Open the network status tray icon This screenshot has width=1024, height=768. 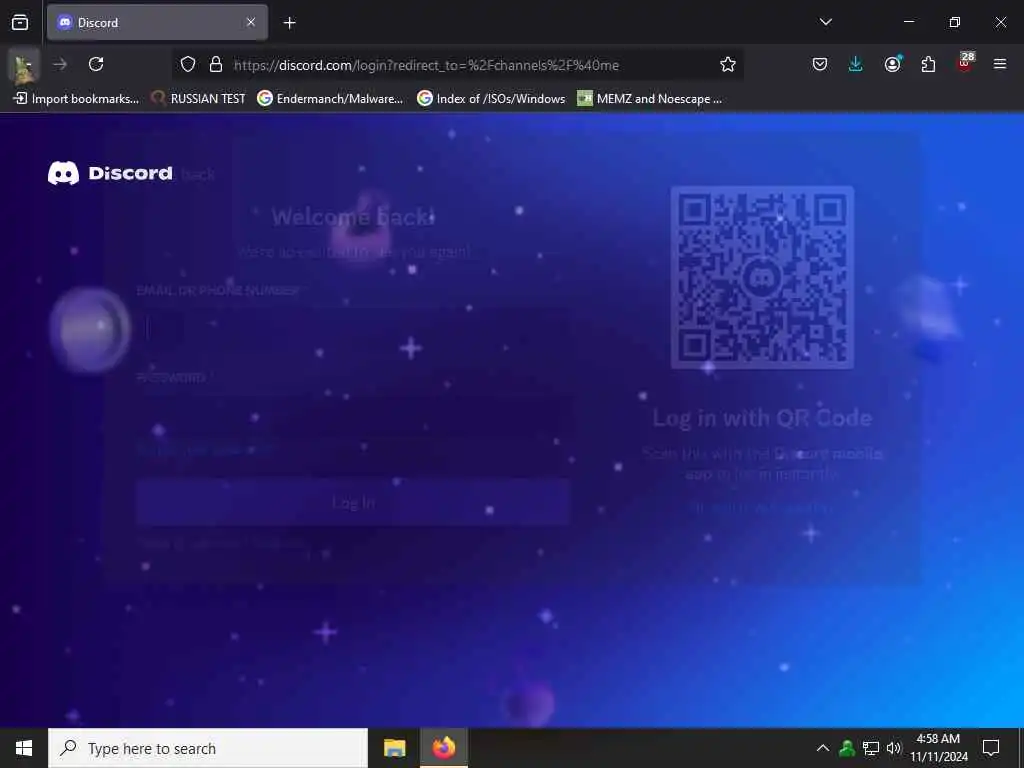[x=871, y=748]
